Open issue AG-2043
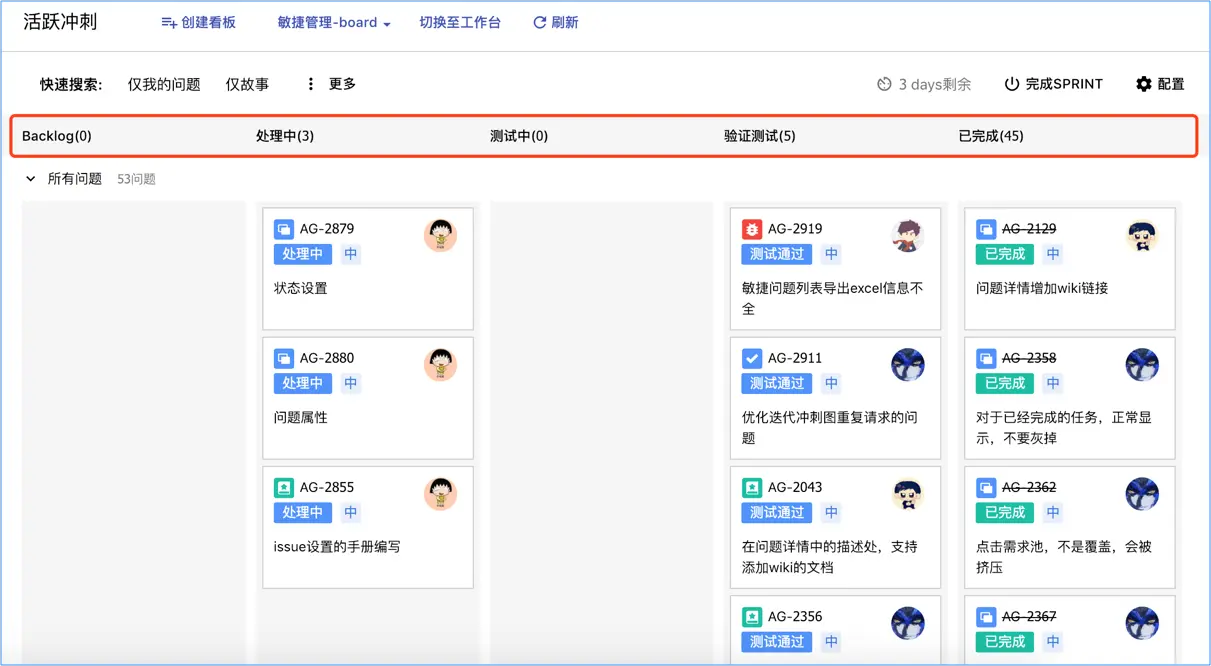Viewport: 1211px width, 666px height. point(795,487)
